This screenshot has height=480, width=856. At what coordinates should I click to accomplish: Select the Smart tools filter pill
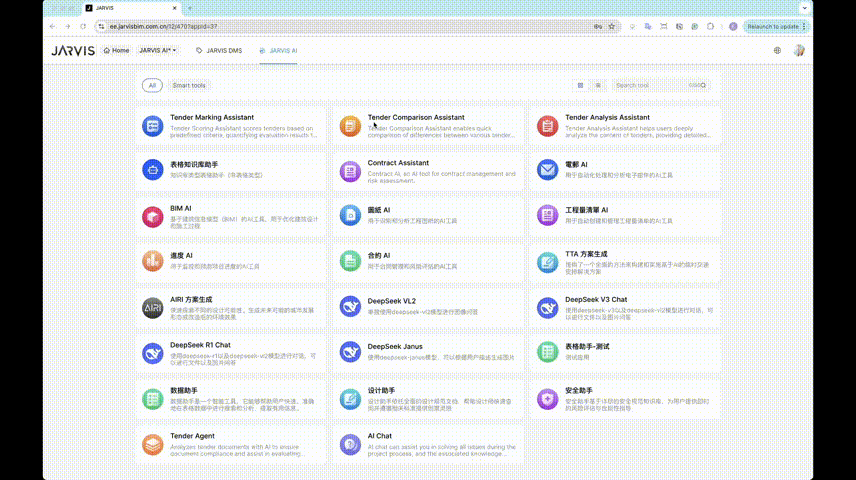click(x=189, y=86)
